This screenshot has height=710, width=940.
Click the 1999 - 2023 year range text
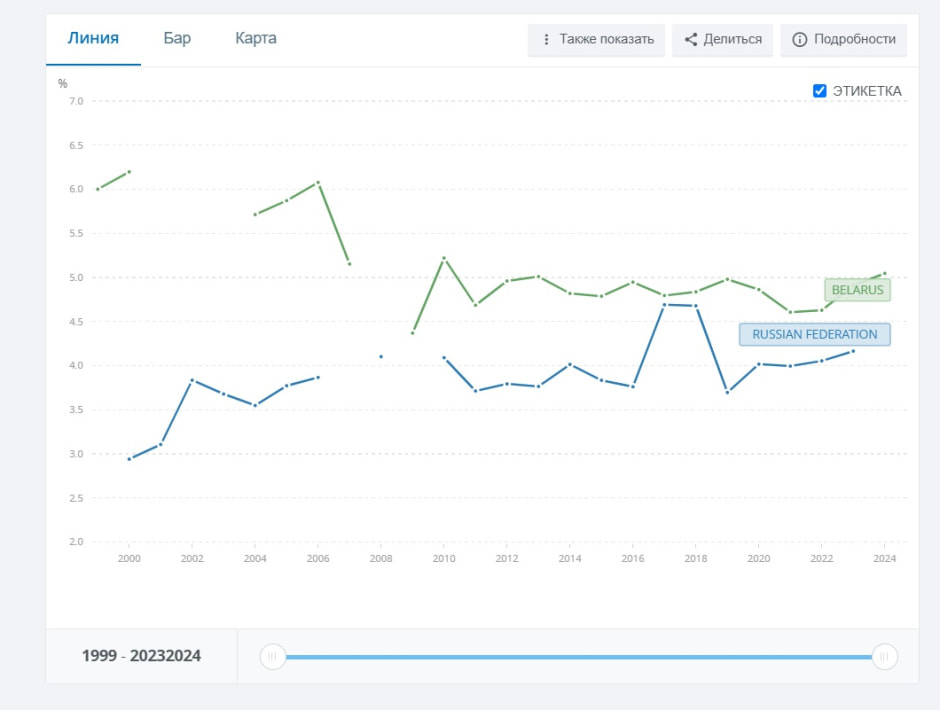tap(141, 655)
